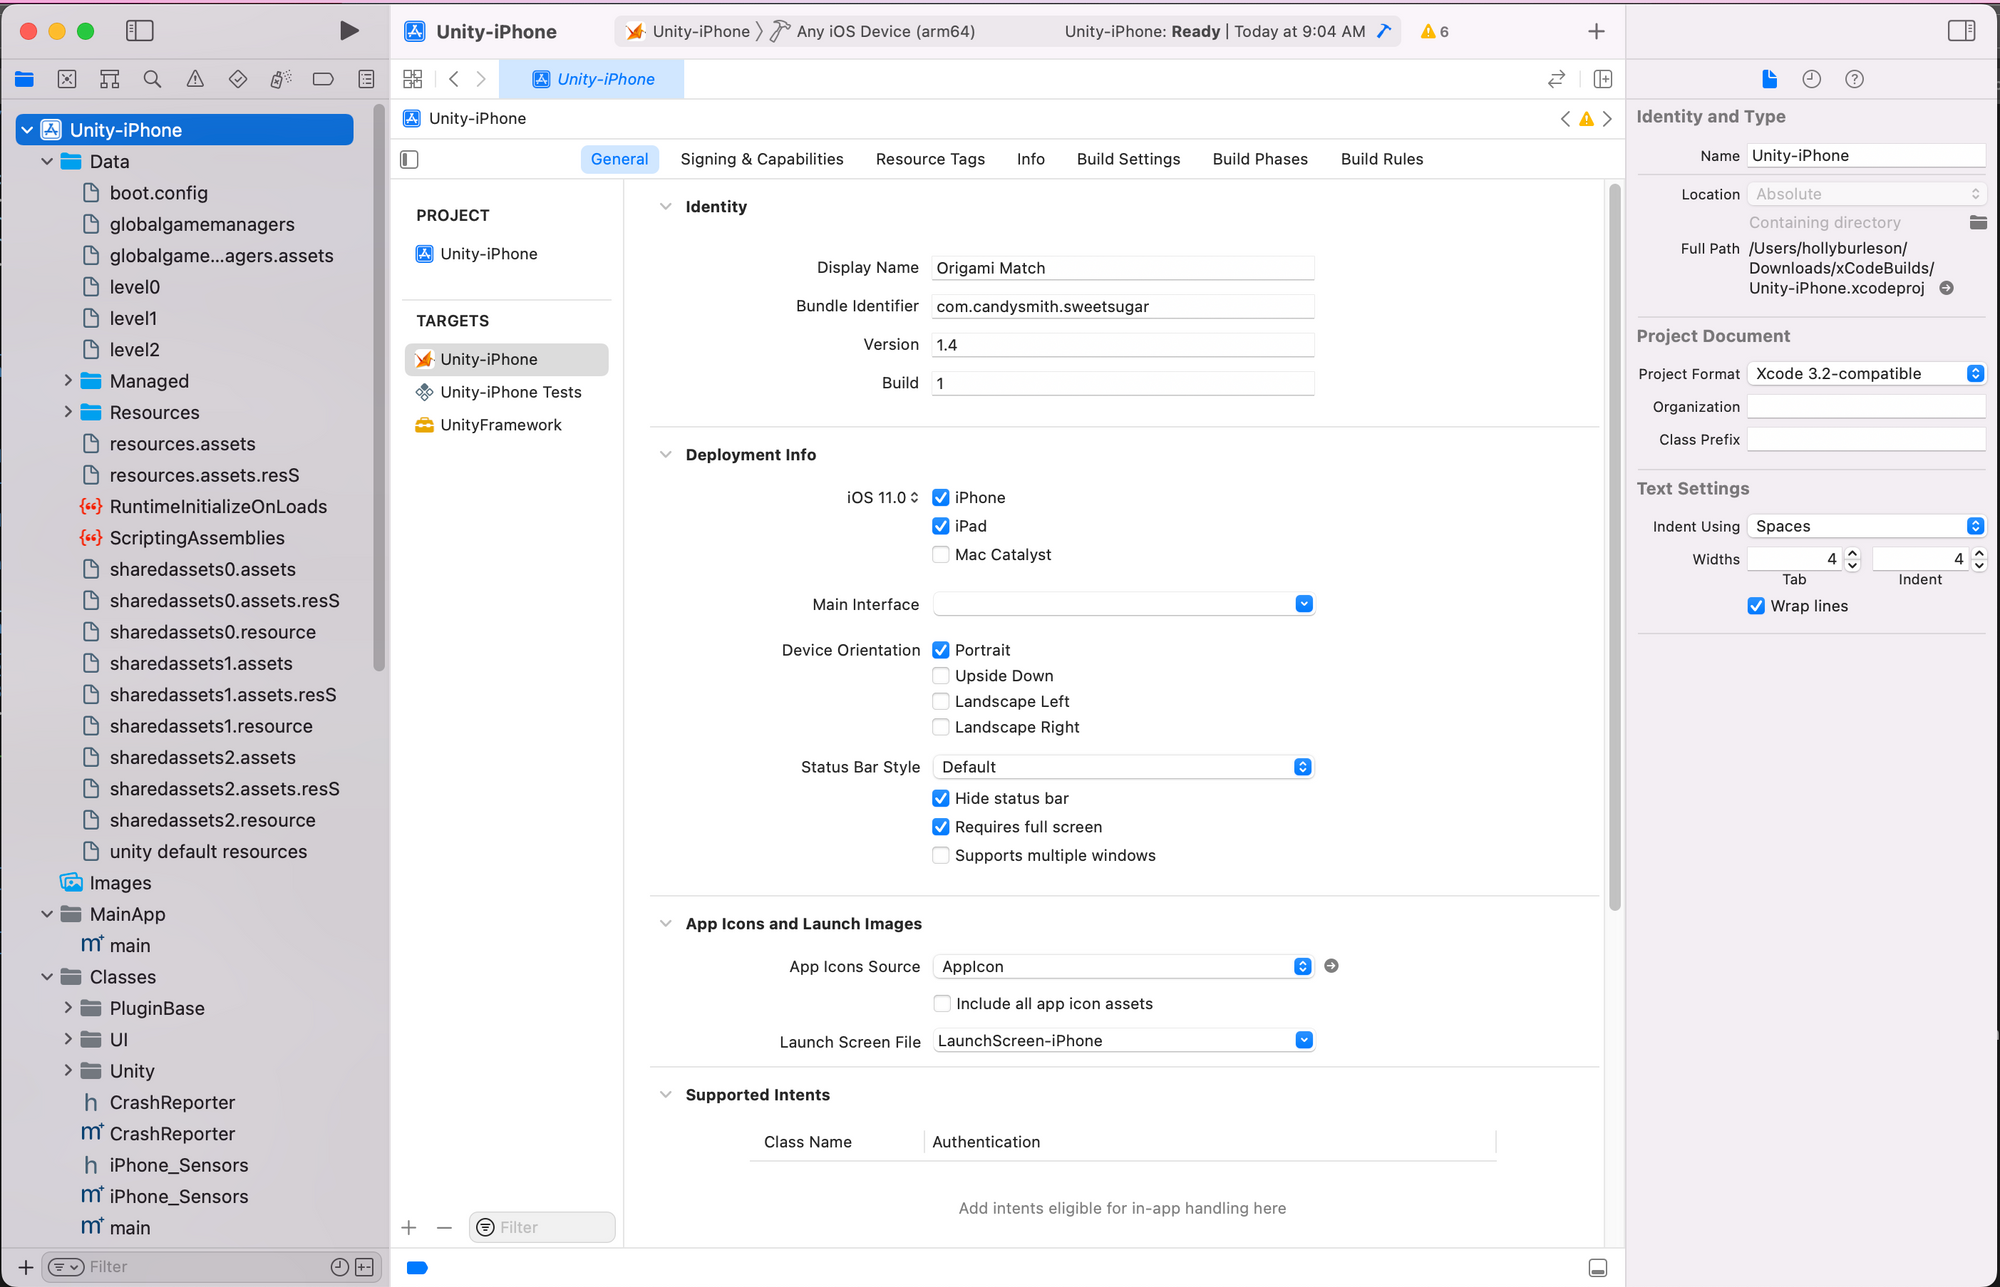Open the Find navigator magnifying glass
This screenshot has height=1287, width=2000.
[152, 78]
